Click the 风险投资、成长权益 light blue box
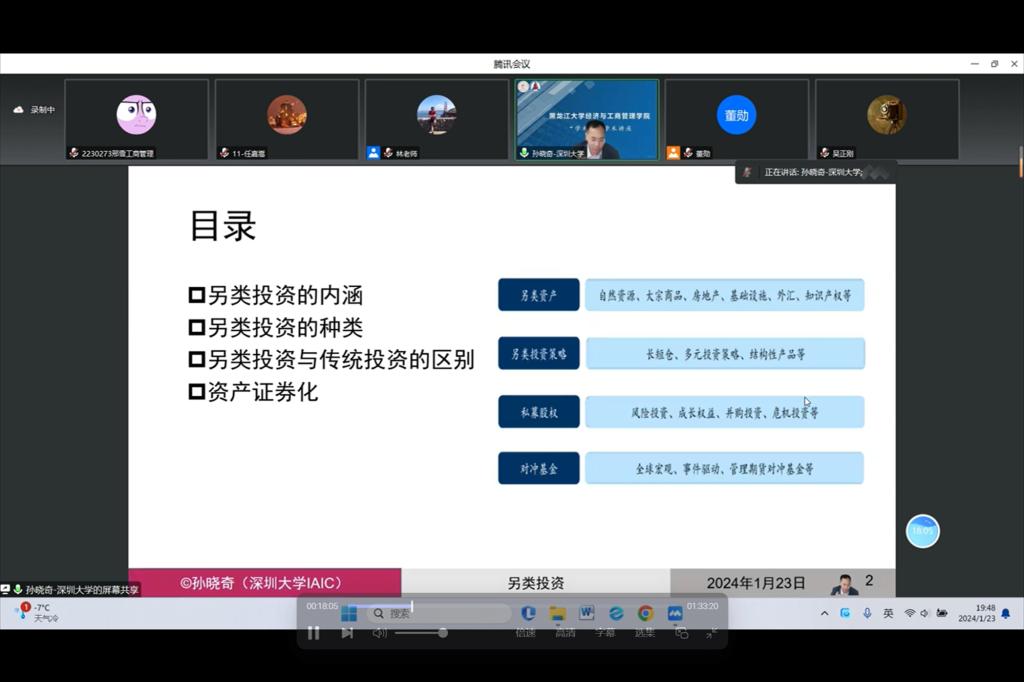The image size is (1024, 682). click(x=725, y=412)
